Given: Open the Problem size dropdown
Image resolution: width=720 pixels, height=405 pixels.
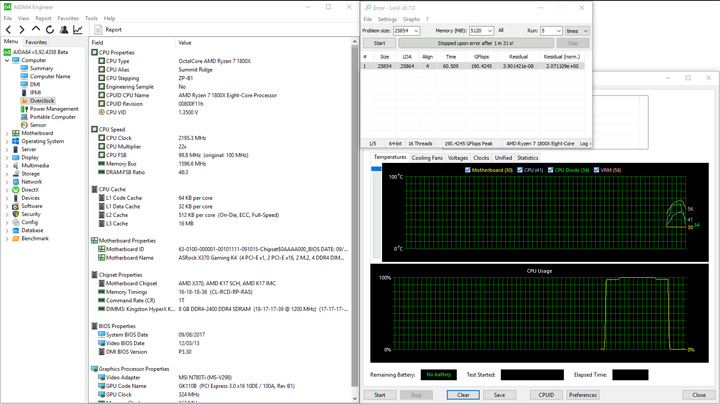Looking at the screenshot, I should point(415,31).
